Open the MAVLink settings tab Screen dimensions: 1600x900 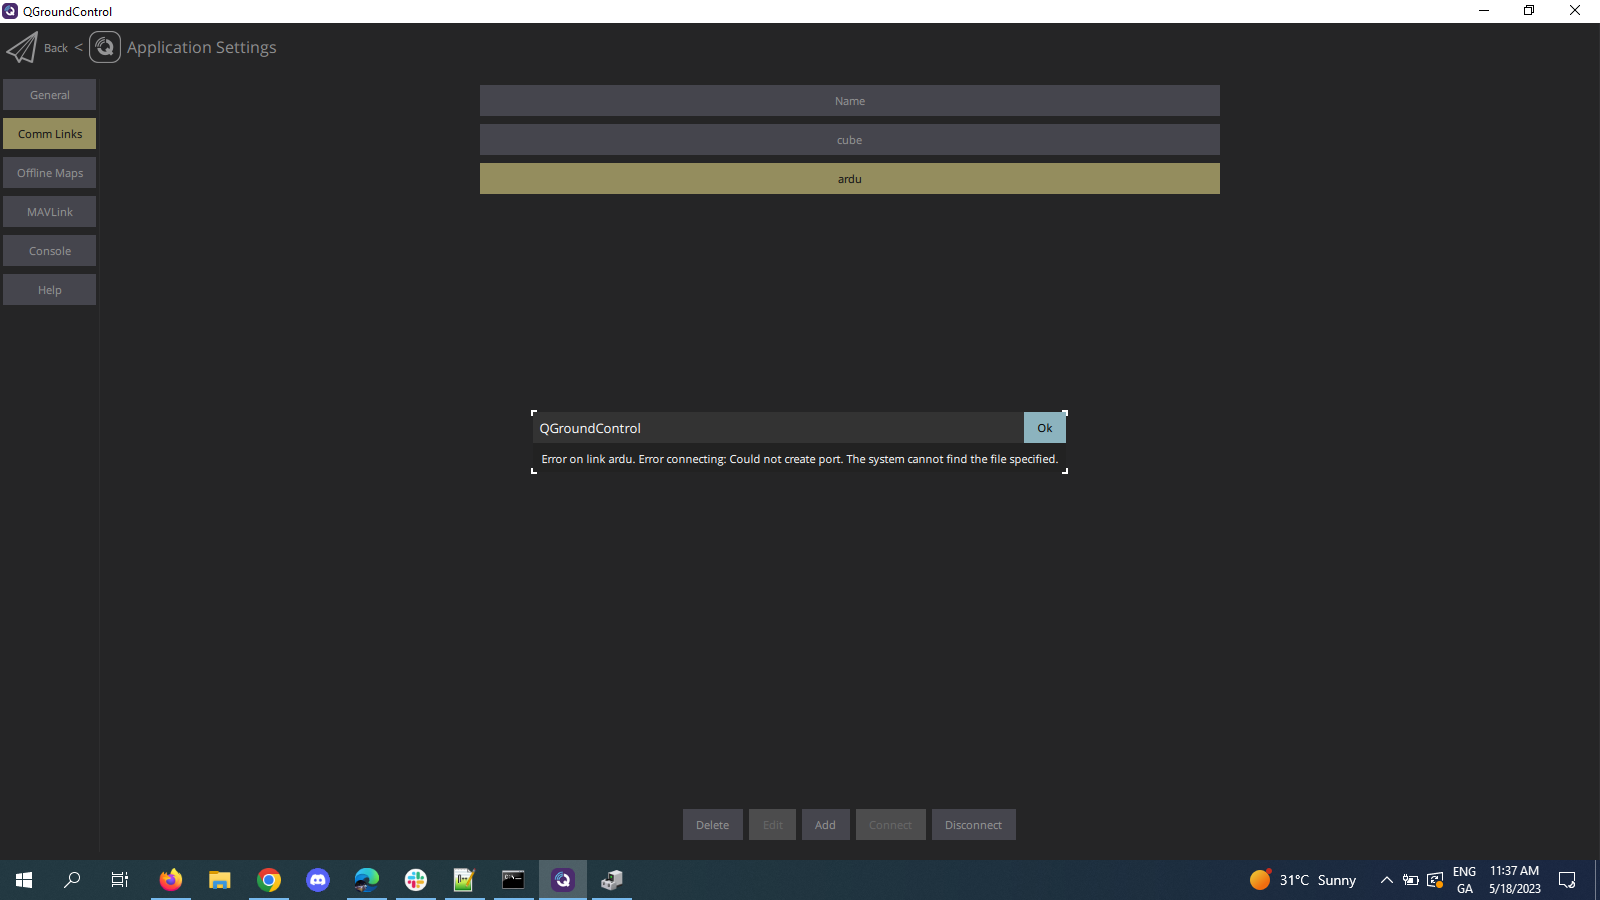coord(49,211)
